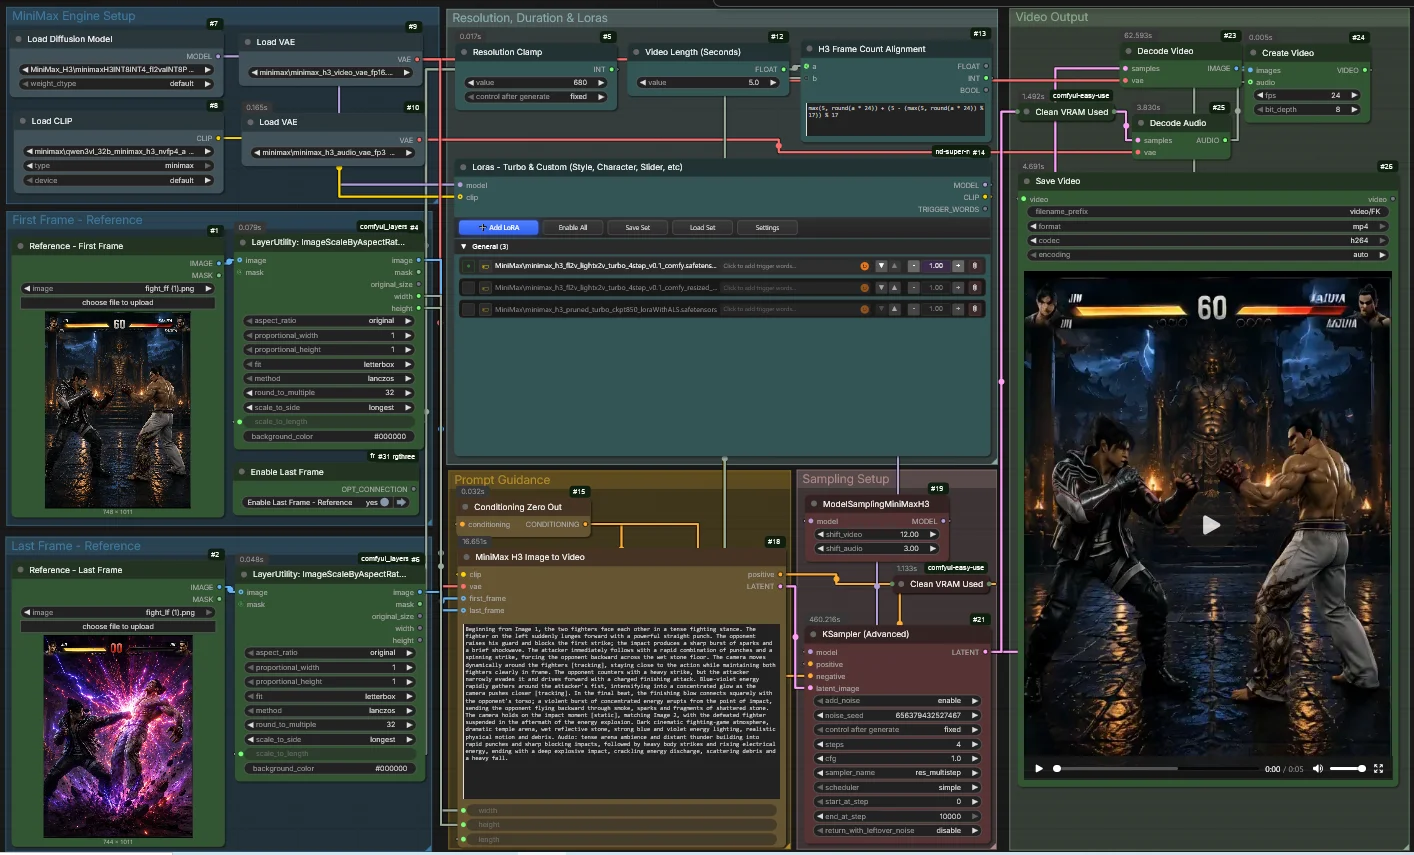Decrease strength of the first LoRA
Image resolution: width=1414 pixels, height=855 pixels.
(x=914, y=266)
